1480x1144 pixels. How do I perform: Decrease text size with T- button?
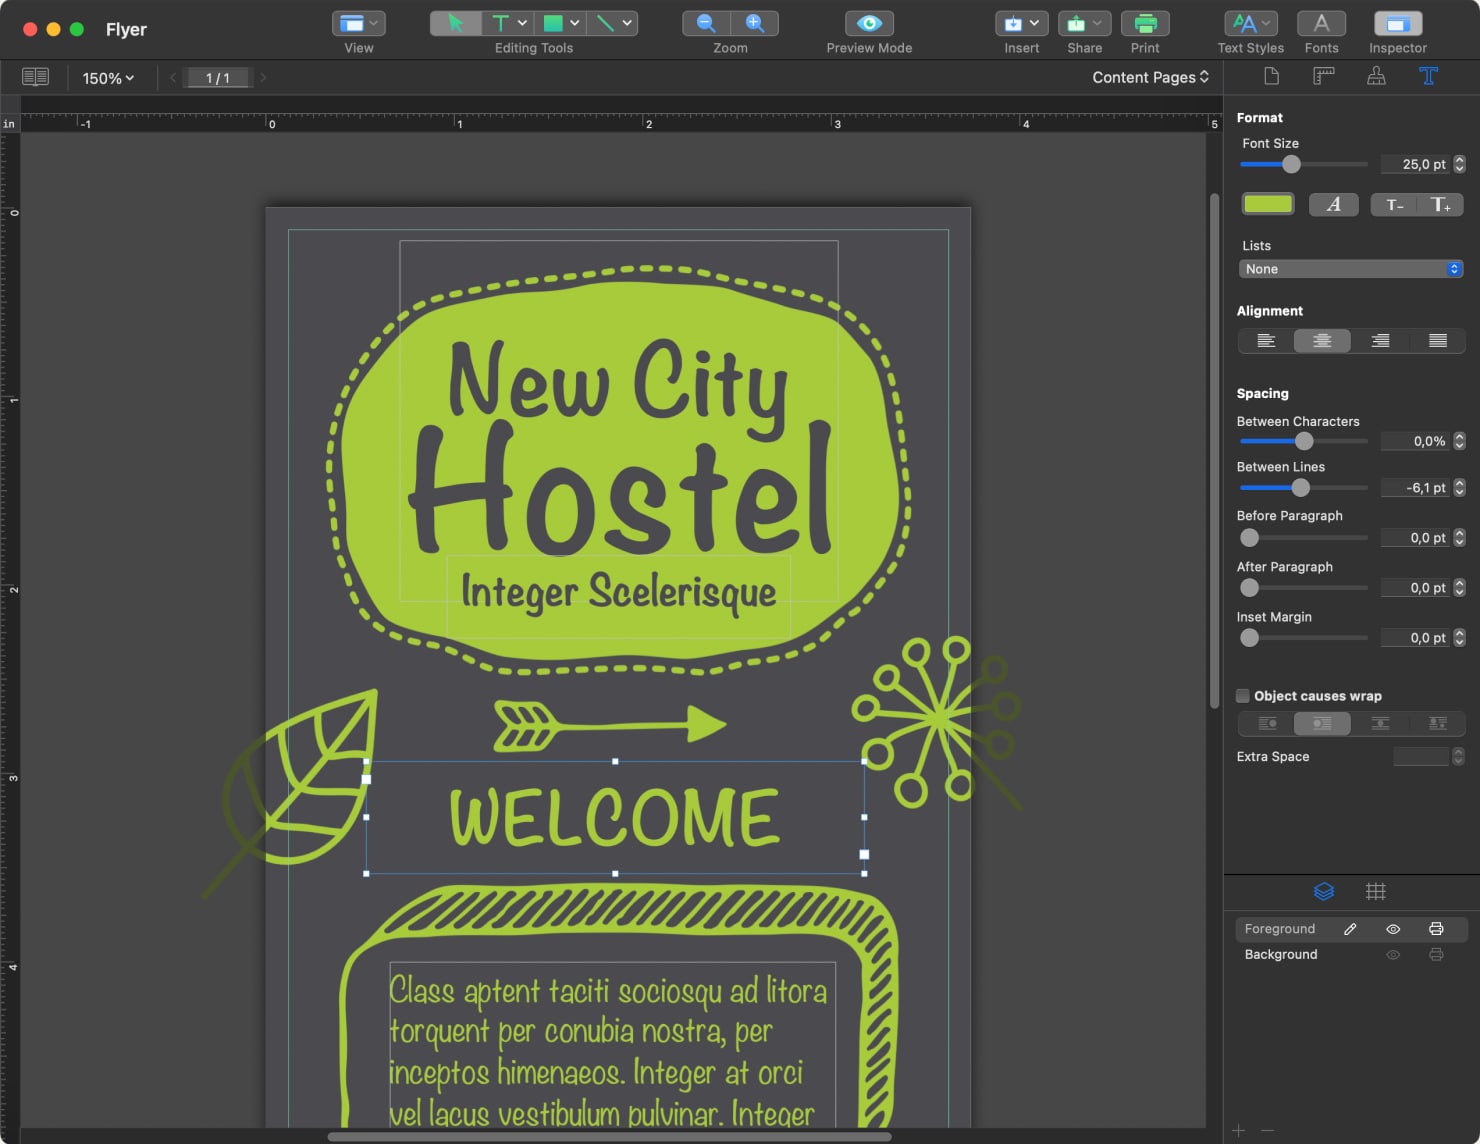click(1394, 204)
